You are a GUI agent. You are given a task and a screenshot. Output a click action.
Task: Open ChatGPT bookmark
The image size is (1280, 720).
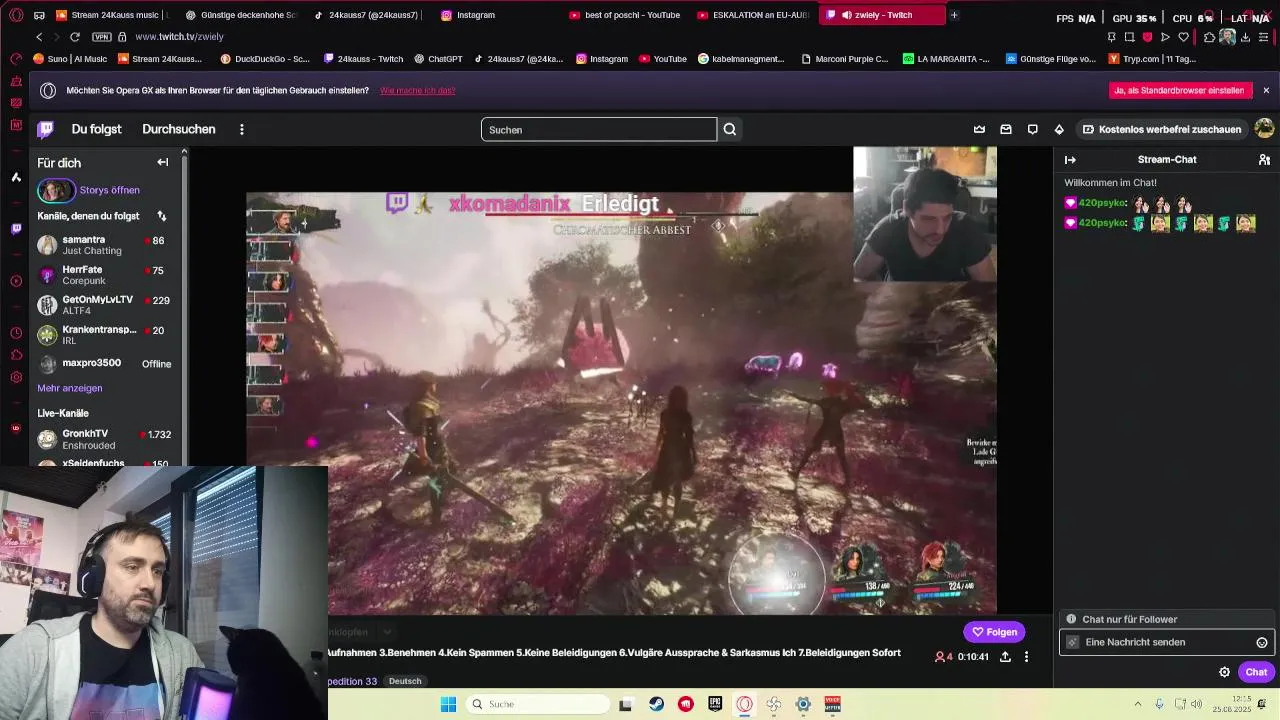coord(437,59)
